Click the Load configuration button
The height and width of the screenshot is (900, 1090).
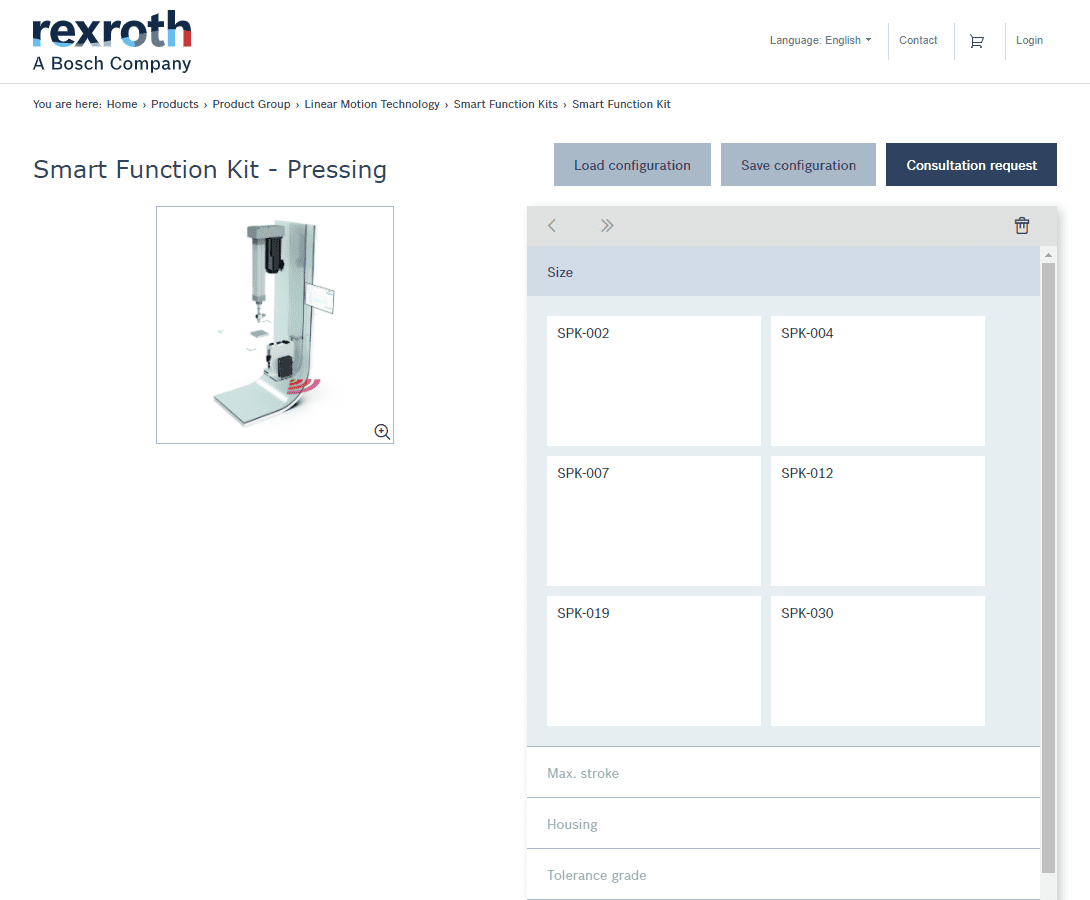click(x=632, y=165)
